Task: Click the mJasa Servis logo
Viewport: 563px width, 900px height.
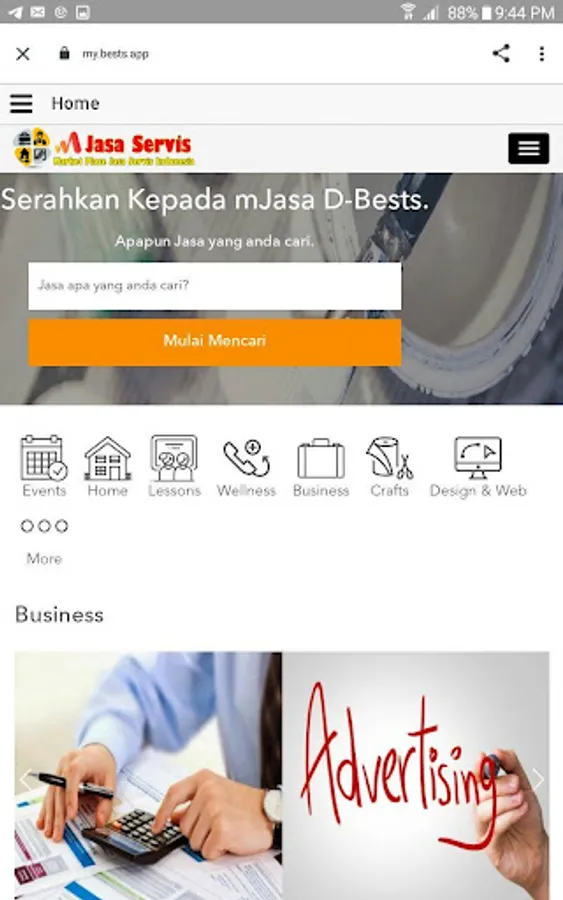Action: 104,148
